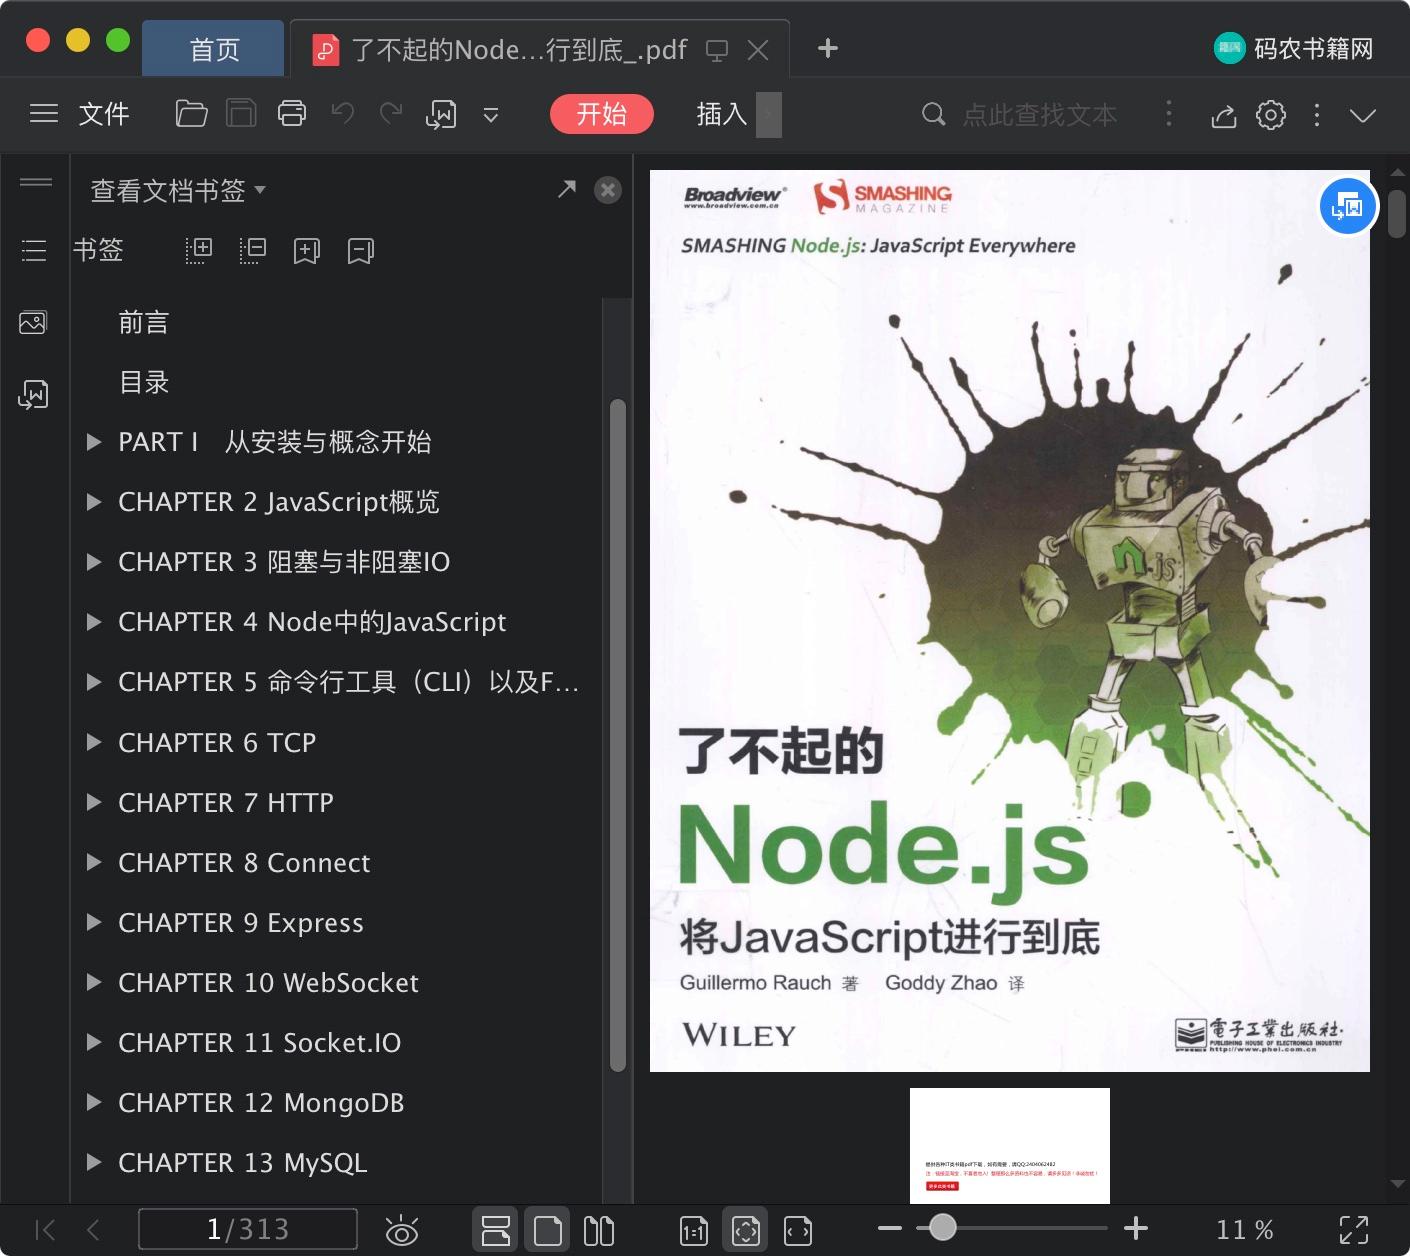Click the share export icon
Image resolution: width=1410 pixels, height=1256 pixels.
point(1224,115)
